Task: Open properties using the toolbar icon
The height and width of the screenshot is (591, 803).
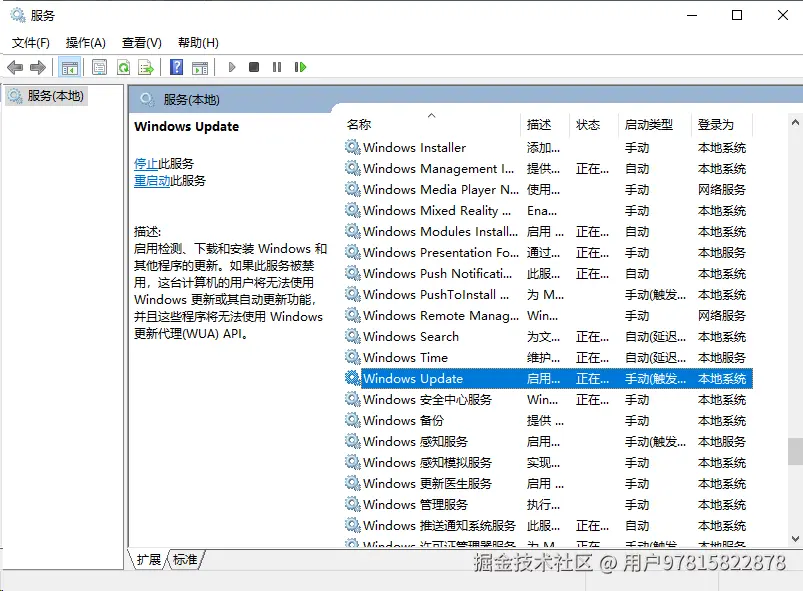Action: 100,66
